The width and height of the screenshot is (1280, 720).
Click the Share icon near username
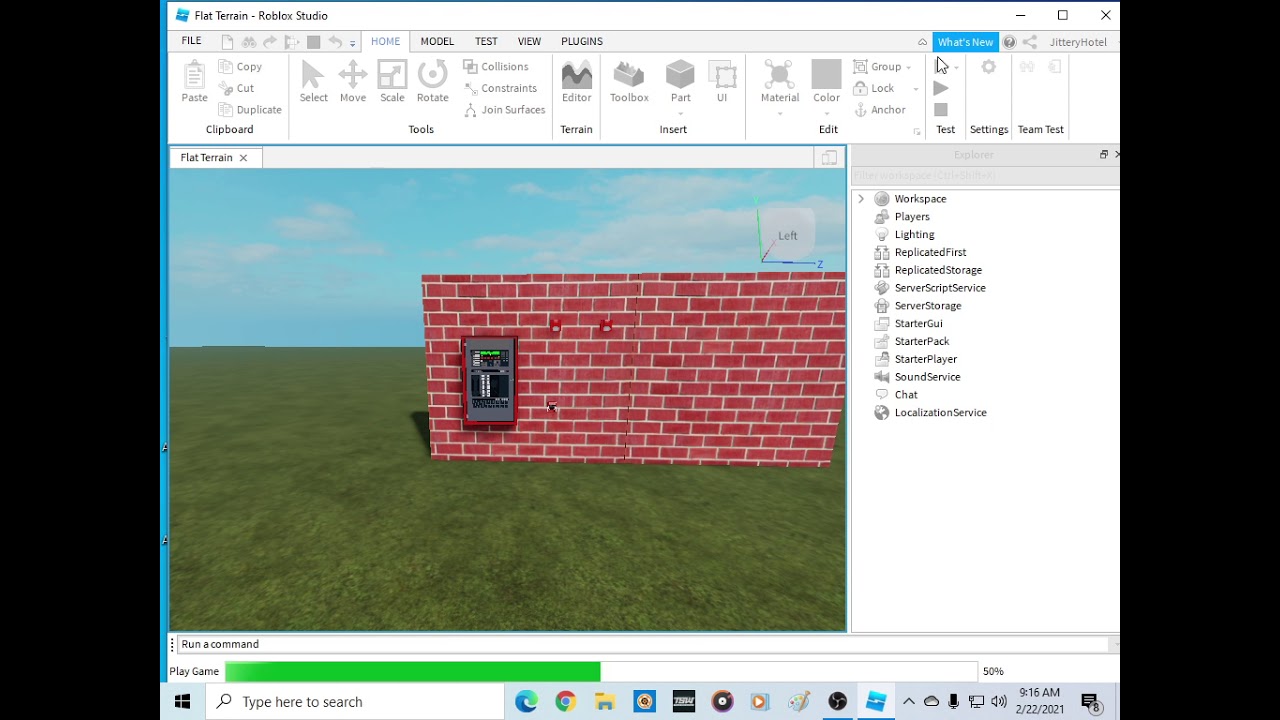point(1029,42)
